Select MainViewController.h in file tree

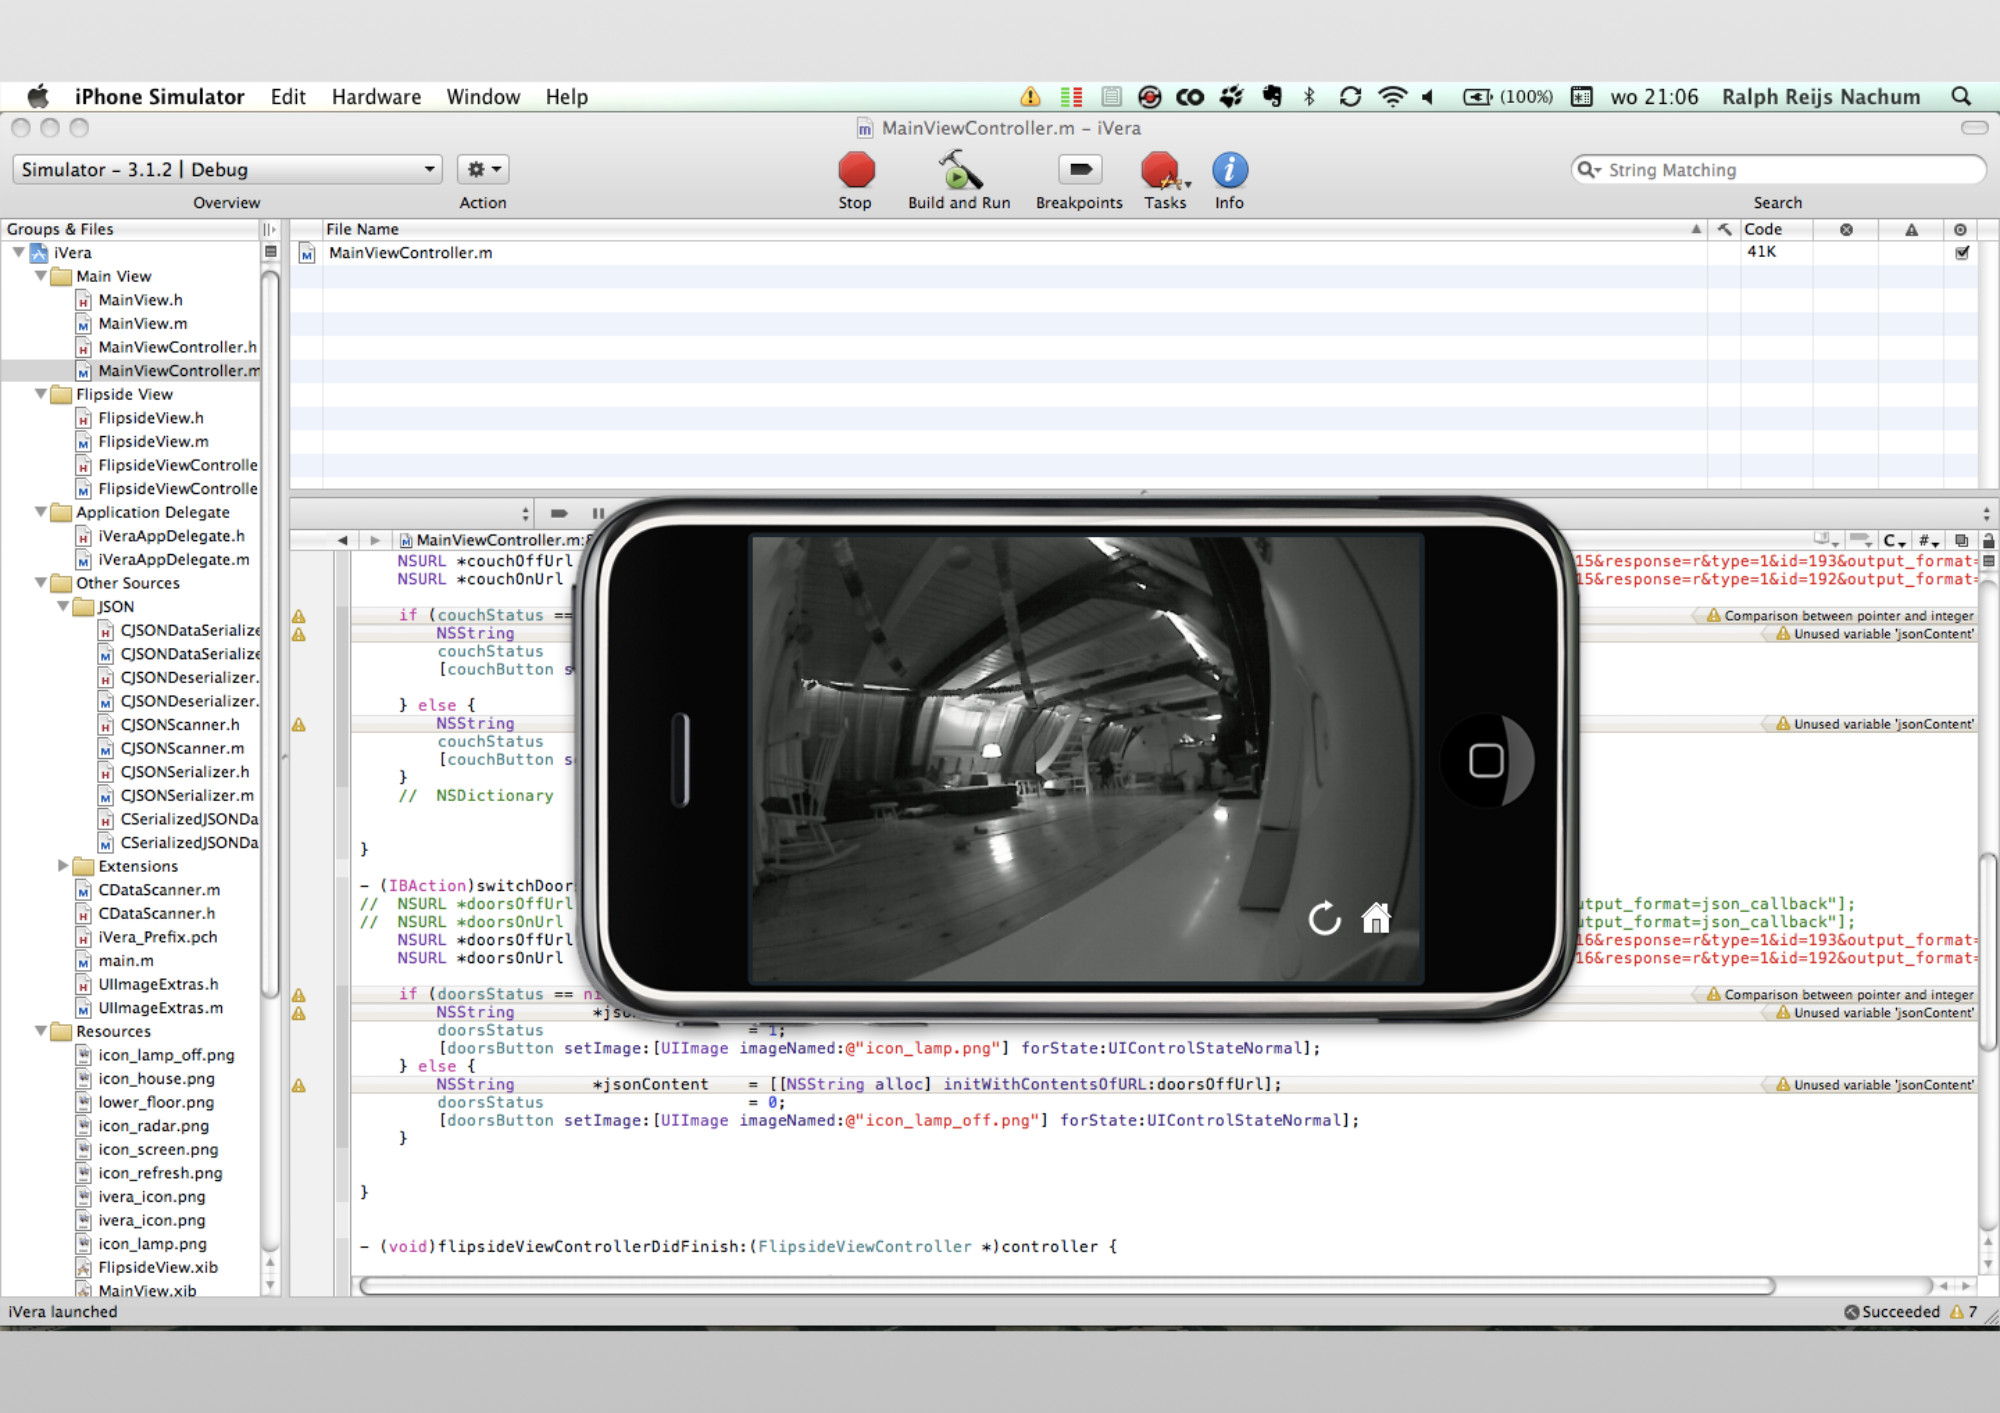[x=177, y=347]
